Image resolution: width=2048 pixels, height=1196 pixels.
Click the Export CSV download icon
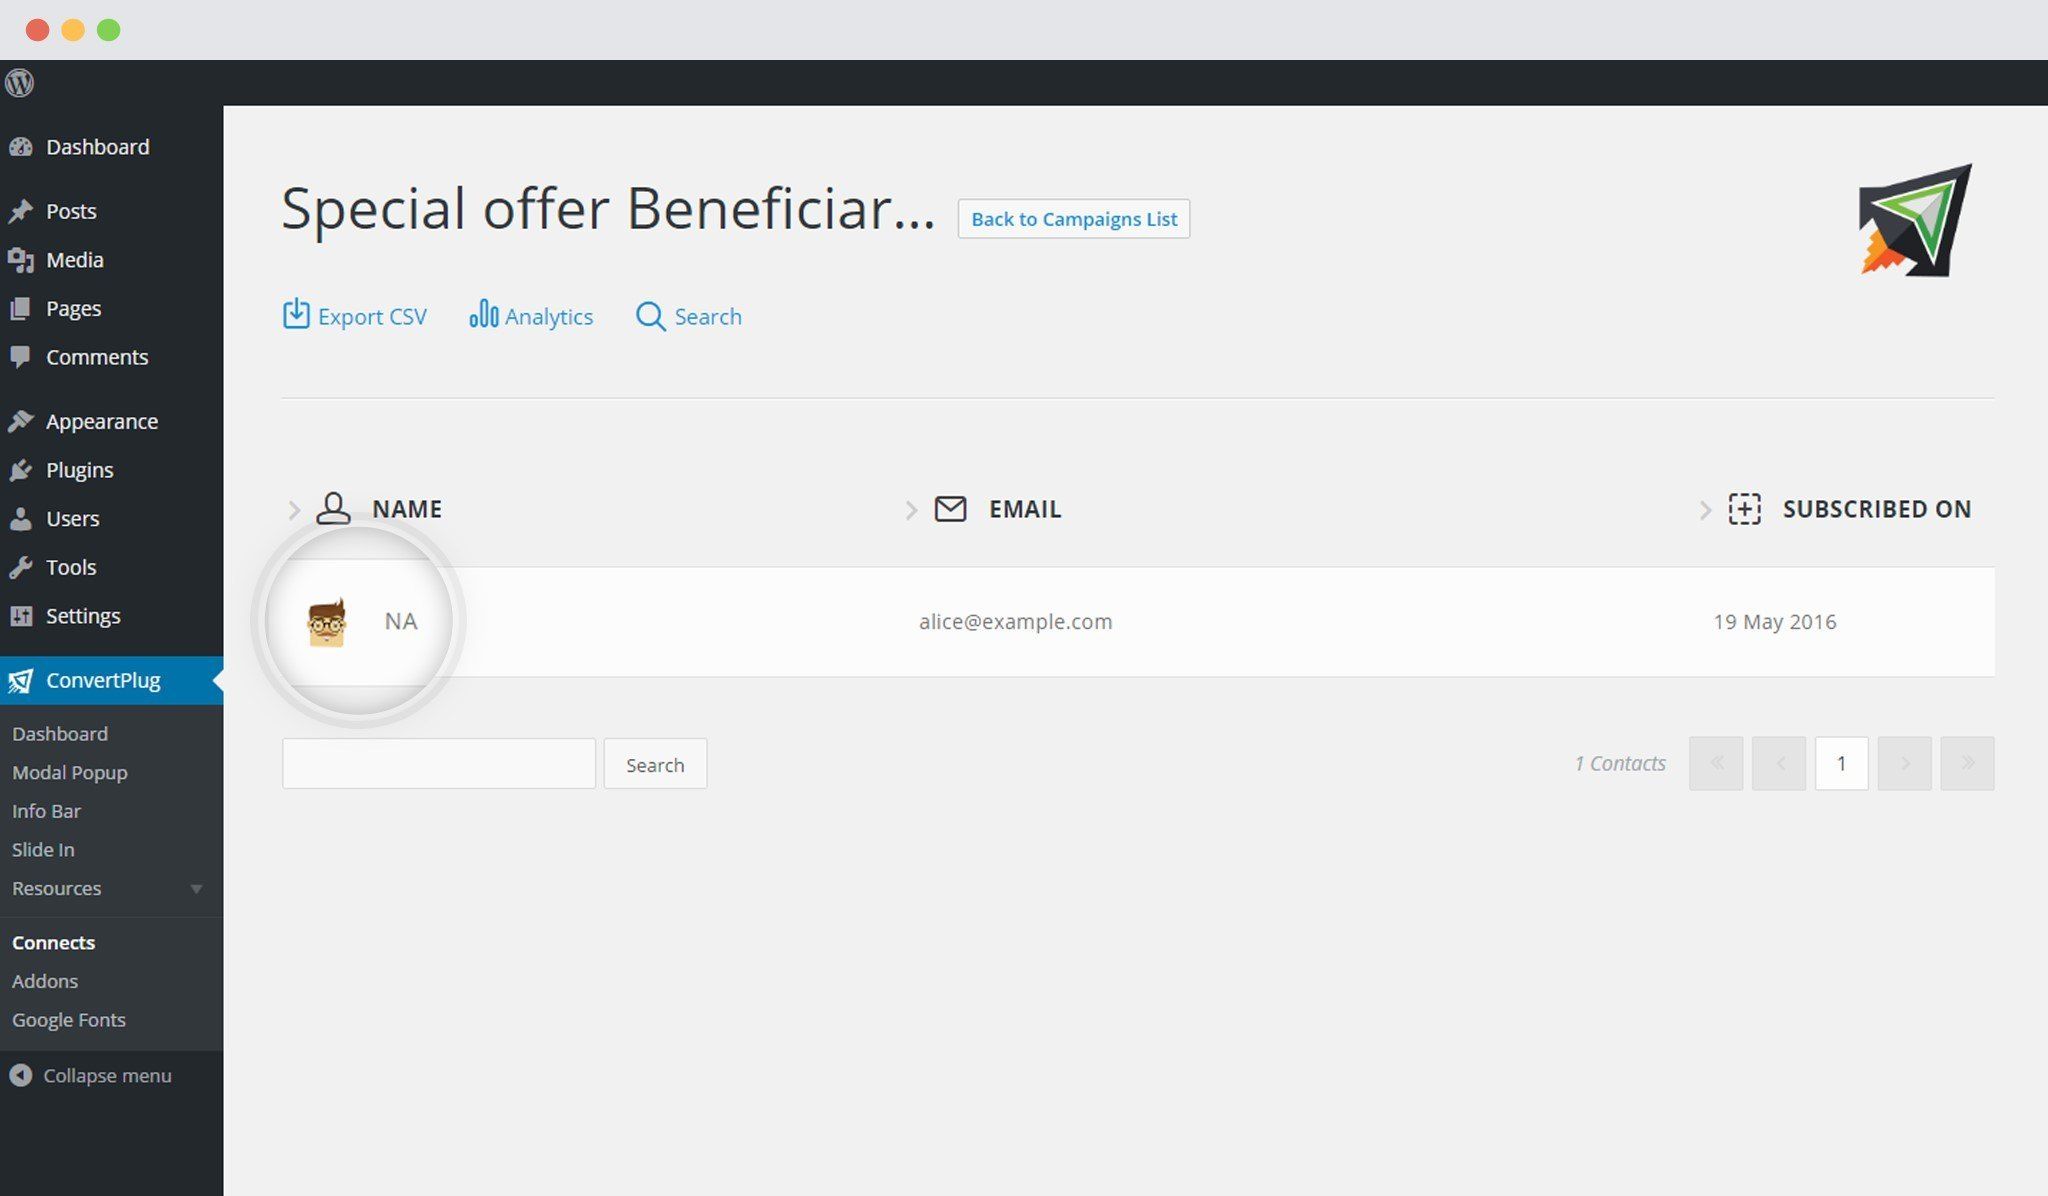point(296,314)
